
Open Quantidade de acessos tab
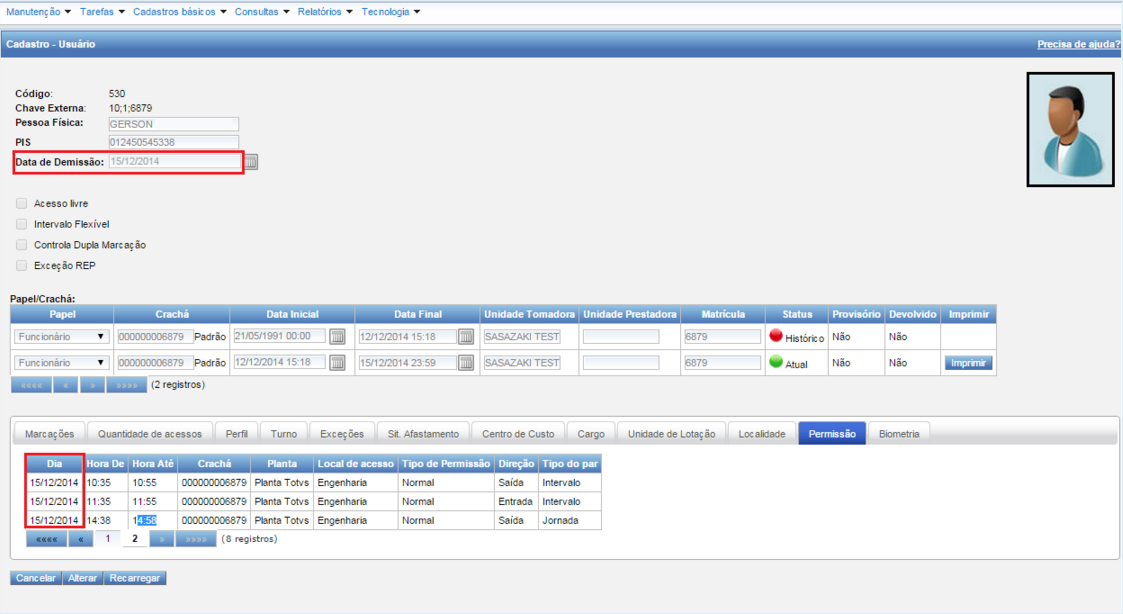[x=150, y=434]
